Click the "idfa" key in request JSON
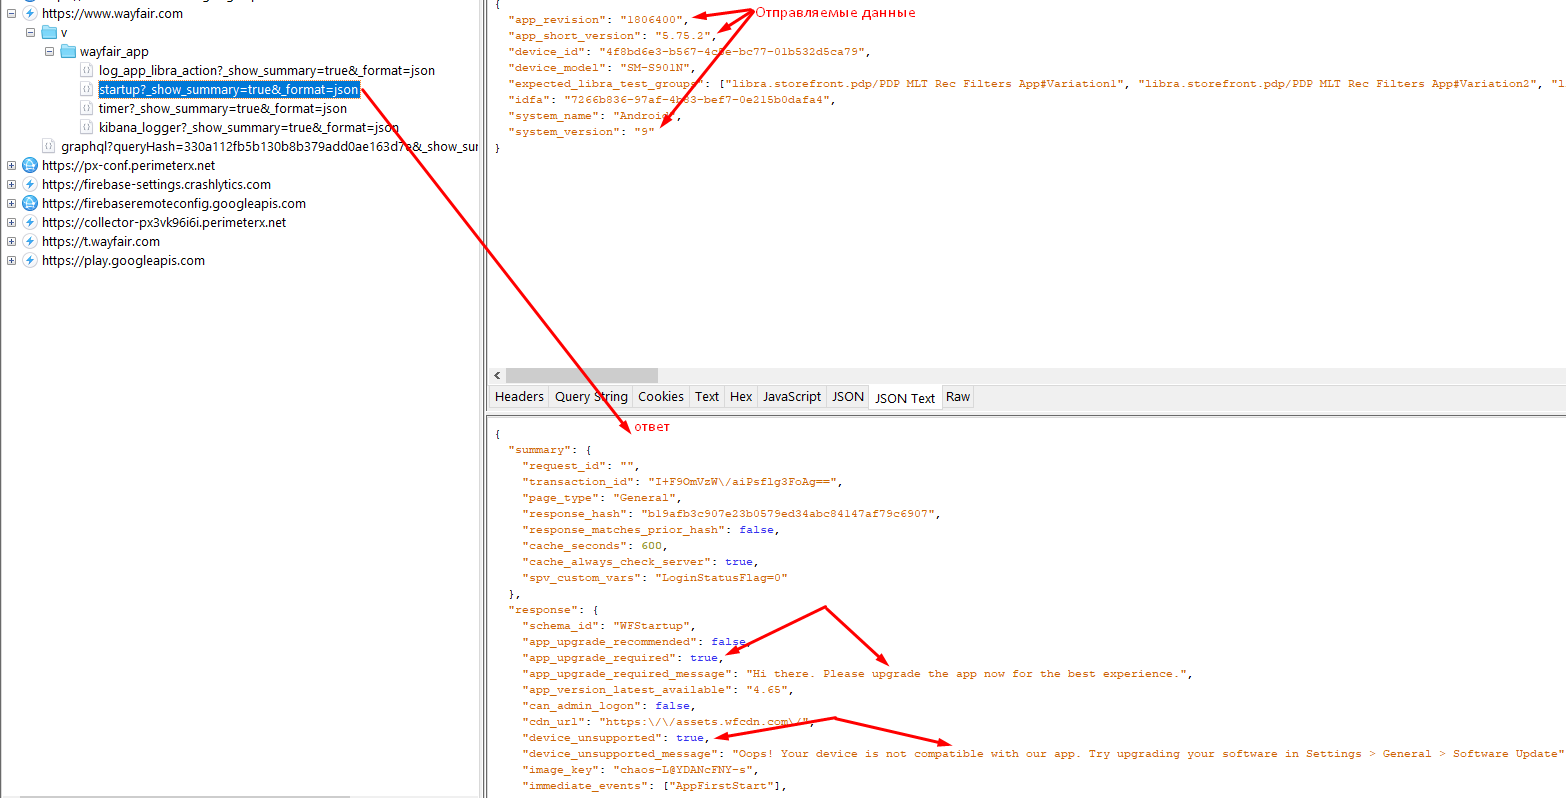This screenshot has height=798, width=1566. (x=528, y=100)
